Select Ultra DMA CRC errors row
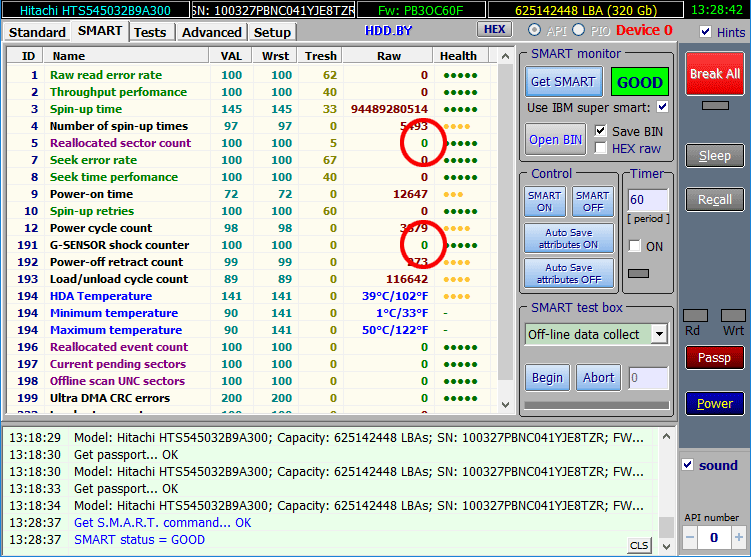 point(251,398)
